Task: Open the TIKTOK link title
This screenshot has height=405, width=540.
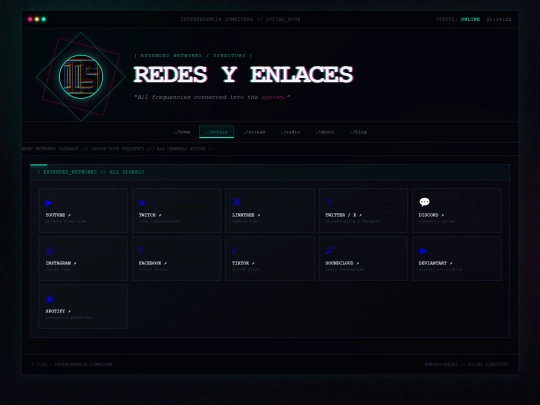Action: pyautogui.click(x=240, y=263)
